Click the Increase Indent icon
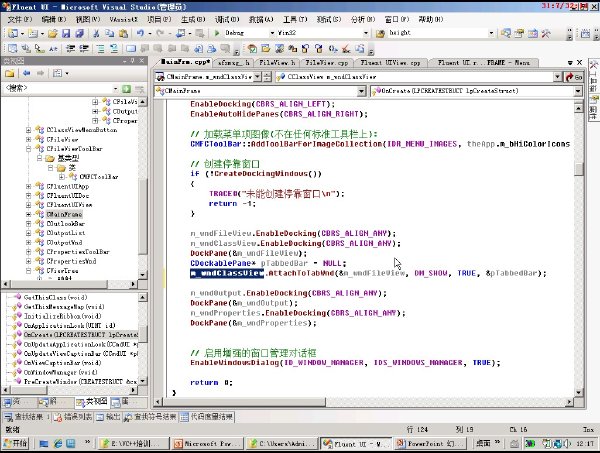Image resolution: width=600 pixels, height=453 pixels. pyautogui.click(x=84, y=48)
